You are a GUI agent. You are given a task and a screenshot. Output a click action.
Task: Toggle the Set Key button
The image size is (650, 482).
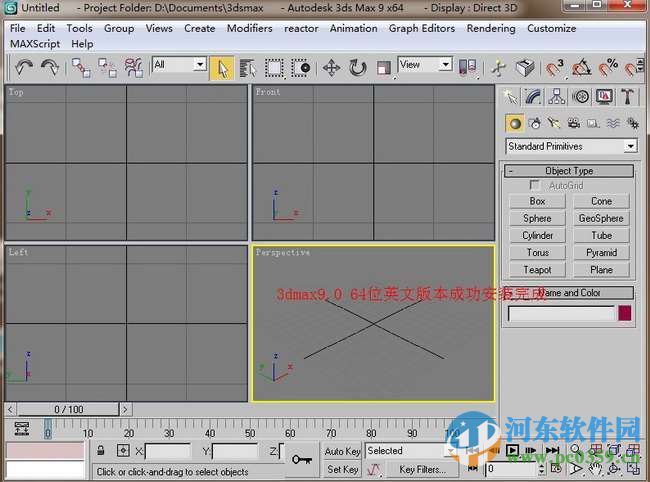[342, 470]
